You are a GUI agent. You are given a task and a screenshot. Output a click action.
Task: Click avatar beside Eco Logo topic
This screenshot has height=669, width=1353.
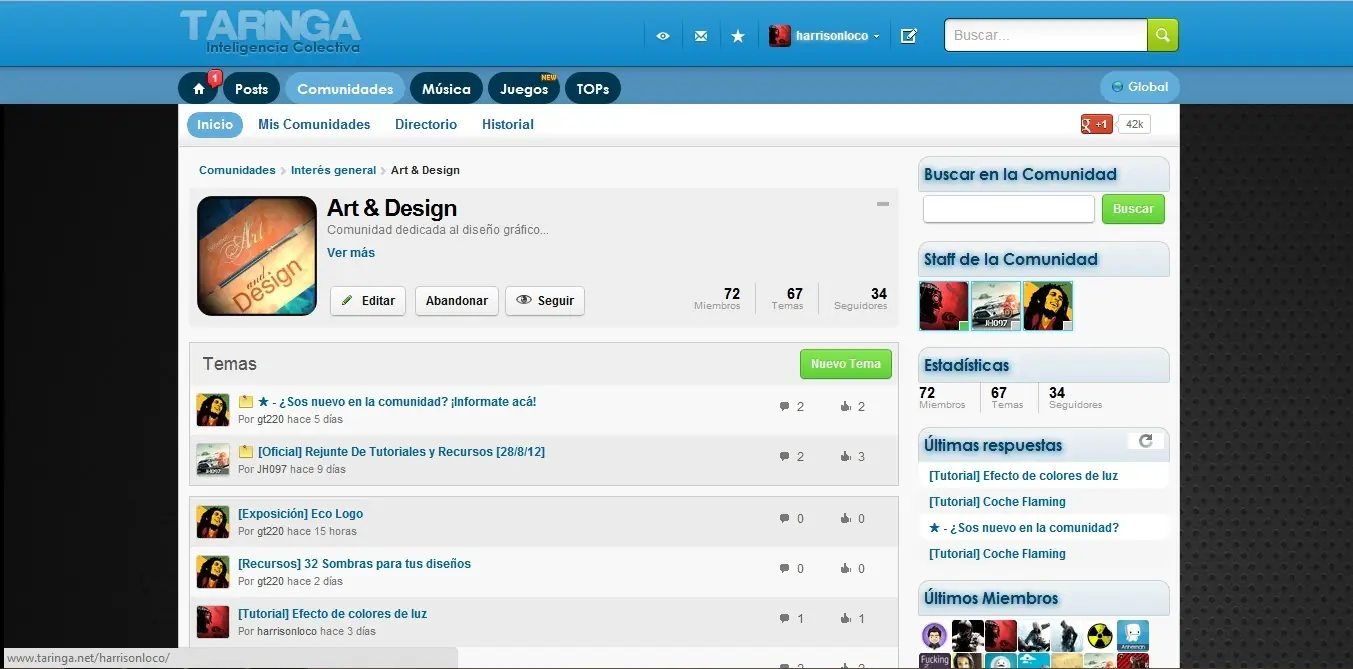tap(213, 522)
